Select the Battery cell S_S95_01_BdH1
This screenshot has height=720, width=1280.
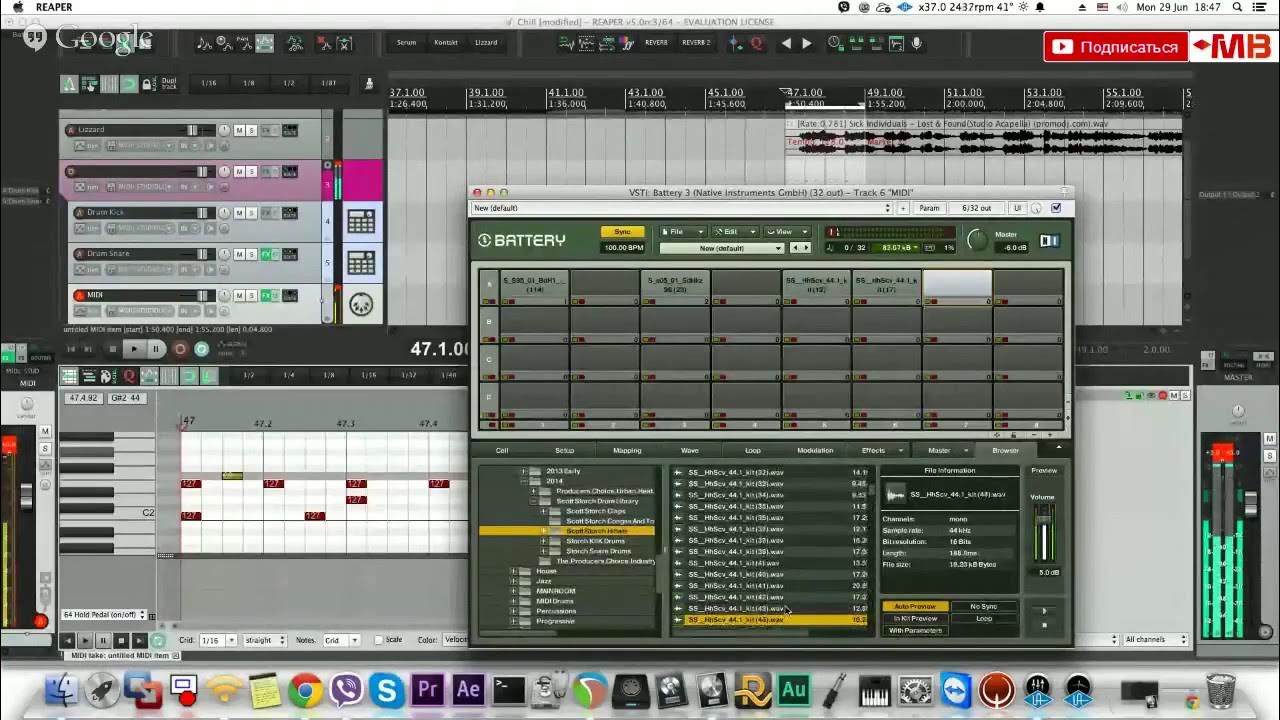[534, 287]
